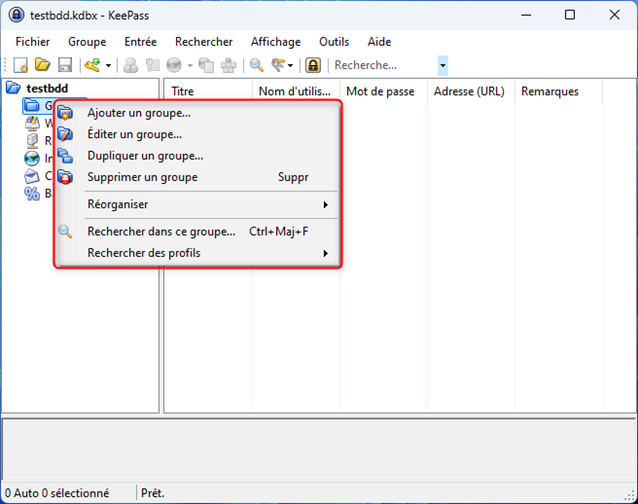Click the '0 Auto 0 sélectionné' status text
Viewport: 638px width, 504px height.
coord(57,493)
